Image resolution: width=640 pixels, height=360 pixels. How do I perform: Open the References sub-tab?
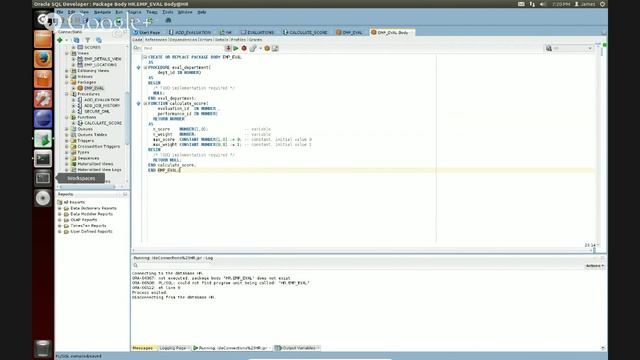[156, 40]
